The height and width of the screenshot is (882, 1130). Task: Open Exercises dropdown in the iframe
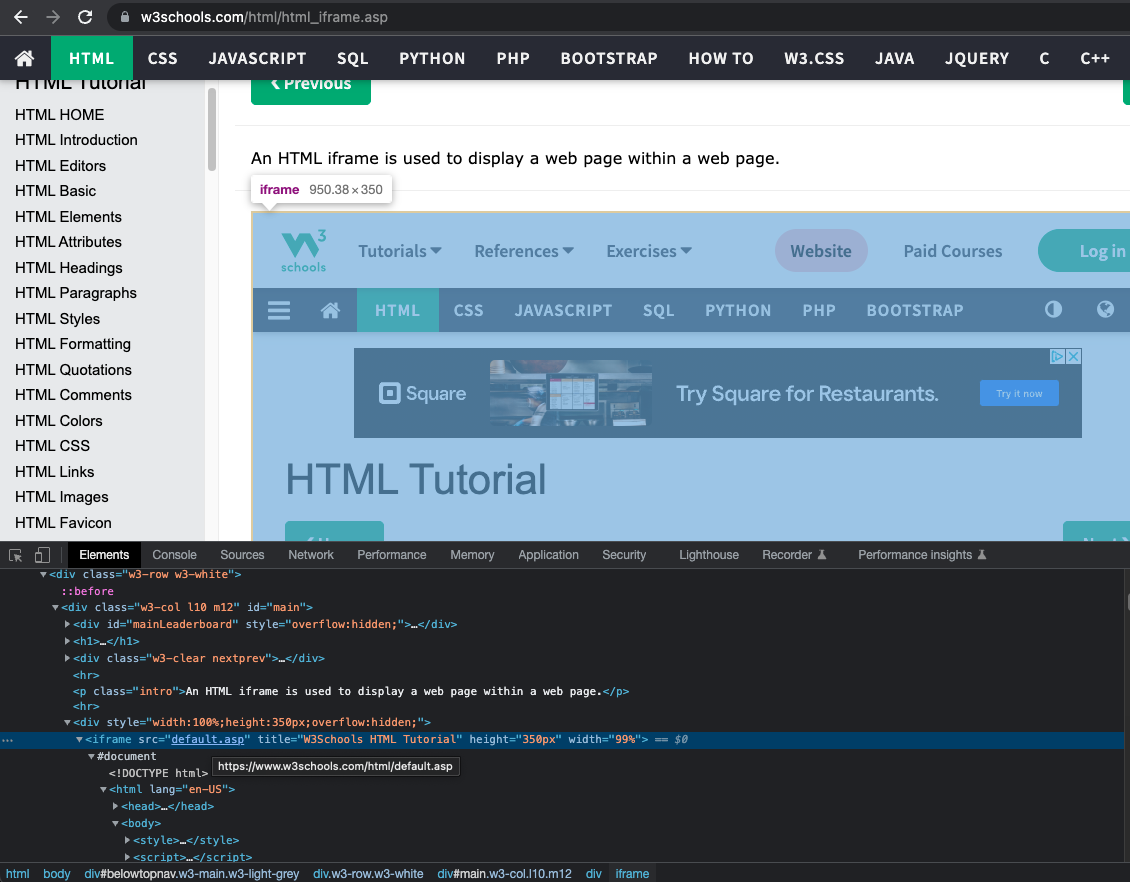coord(649,251)
